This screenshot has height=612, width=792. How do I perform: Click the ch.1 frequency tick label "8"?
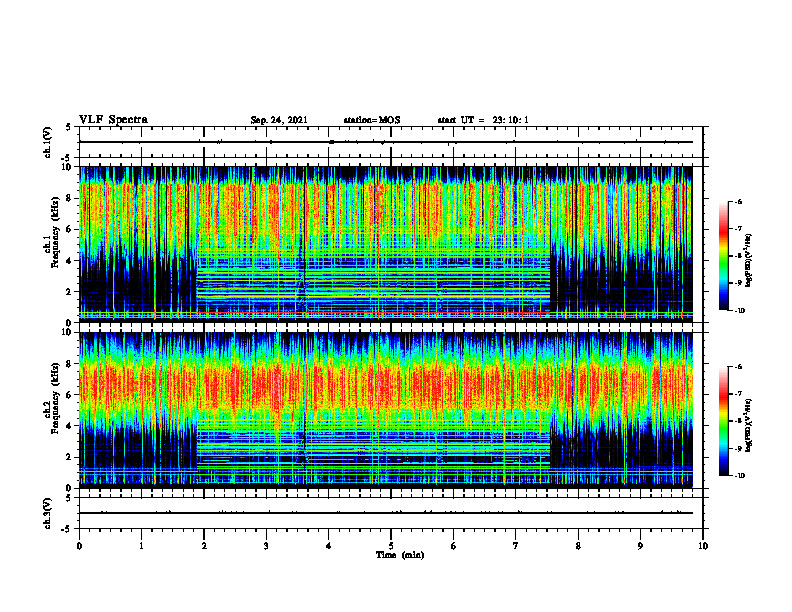pyautogui.click(x=70, y=198)
